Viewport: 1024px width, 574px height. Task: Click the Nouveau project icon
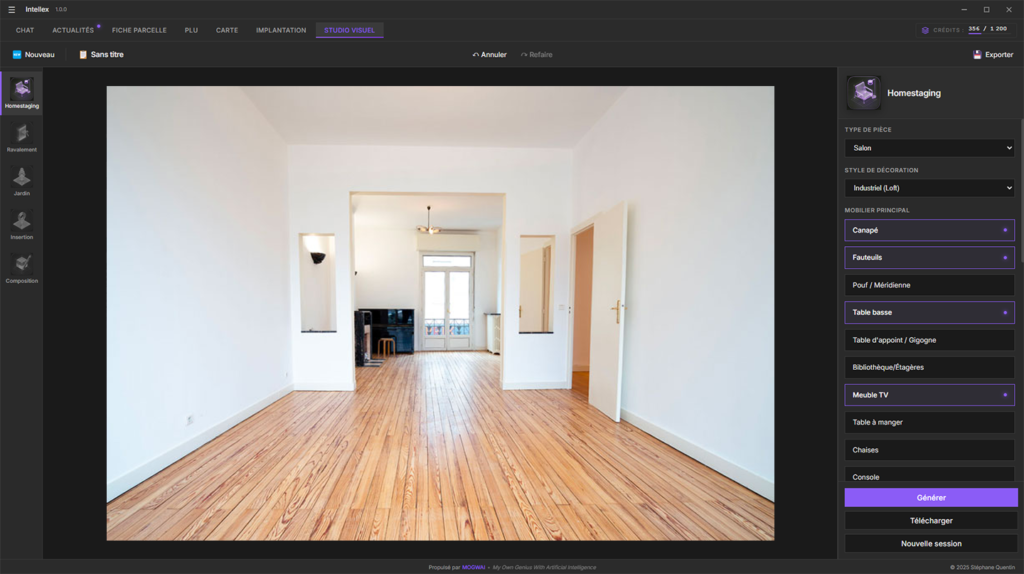tap(17, 55)
